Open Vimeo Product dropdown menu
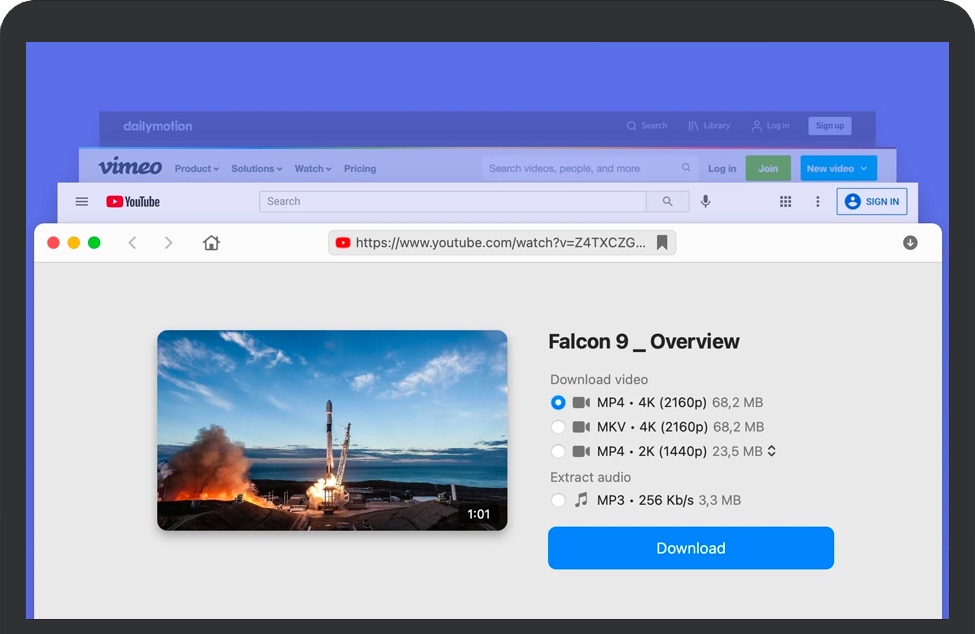This screenshot has height=634, width=975. click(196, 169)
